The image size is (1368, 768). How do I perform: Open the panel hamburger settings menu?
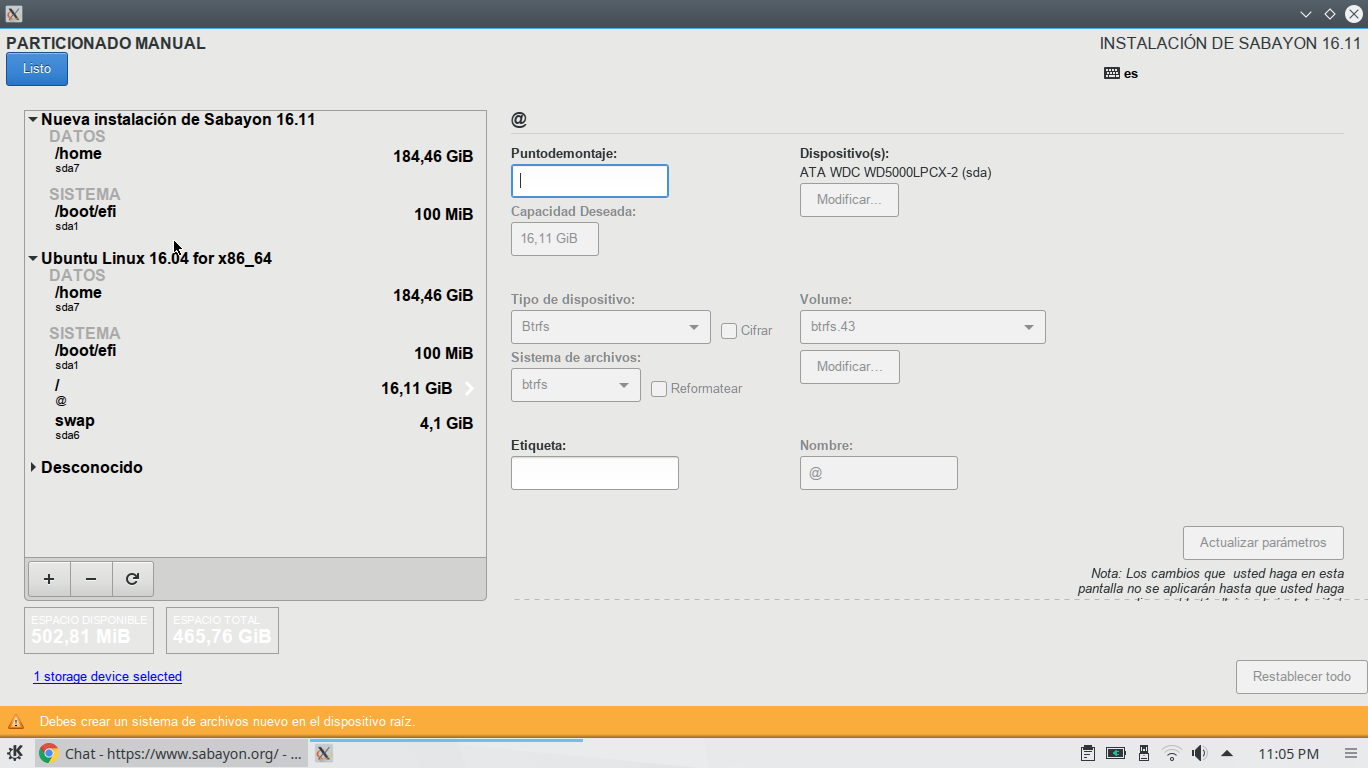1350,754
